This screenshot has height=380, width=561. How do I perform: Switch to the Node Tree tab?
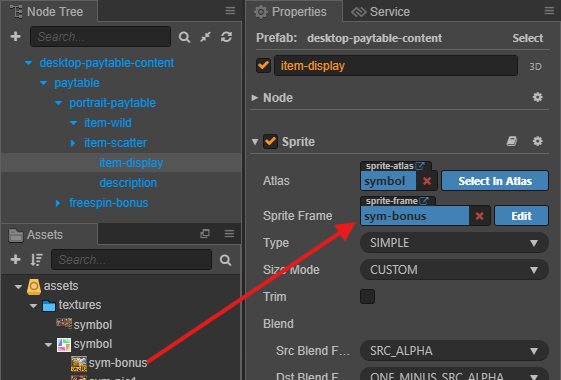(48, 11)
